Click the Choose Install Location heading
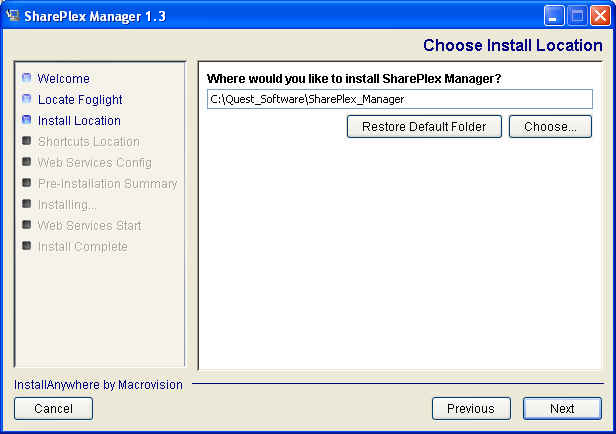The width and height of the screenshot is (616, 434). pyautogui.click(x=513, y=46)
